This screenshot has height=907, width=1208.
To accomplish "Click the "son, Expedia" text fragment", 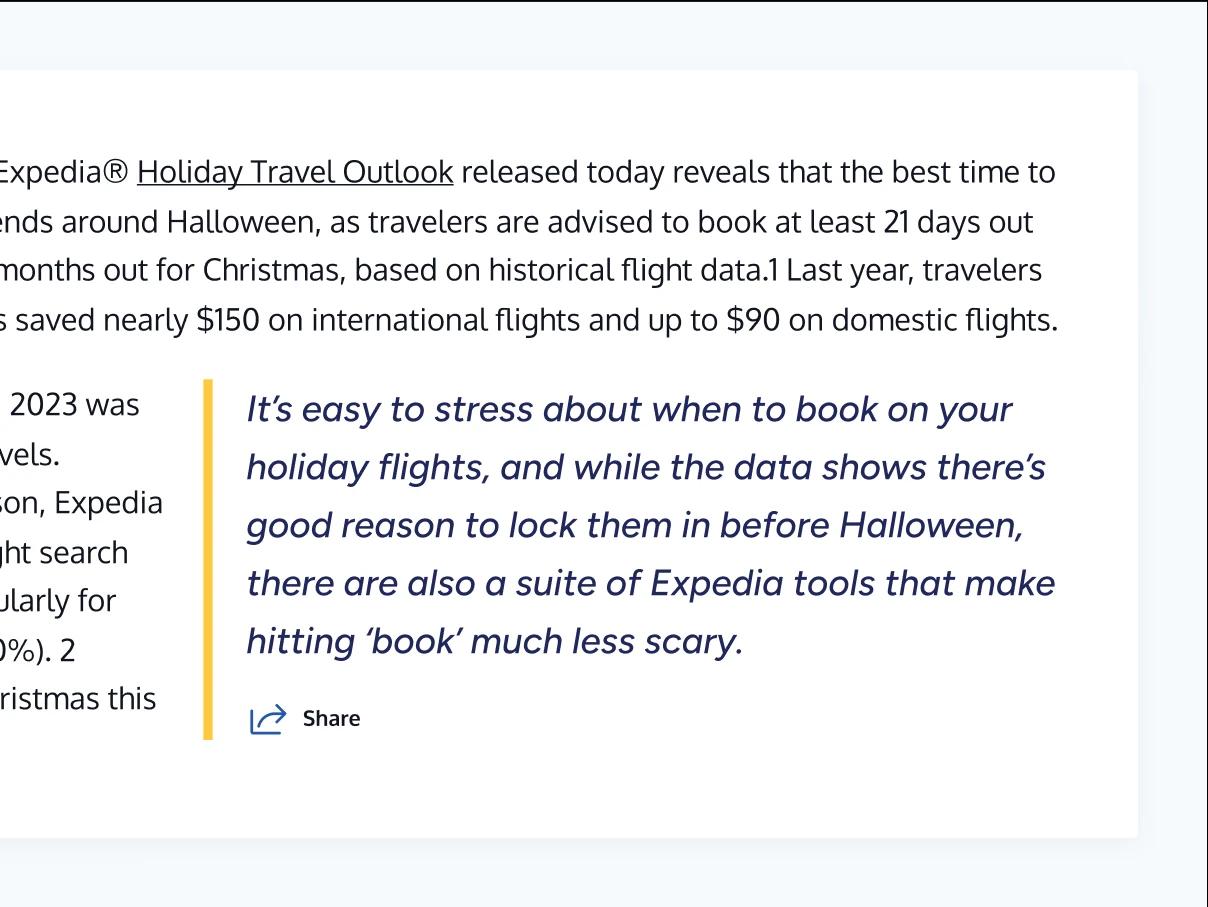I will coord(82,503).
